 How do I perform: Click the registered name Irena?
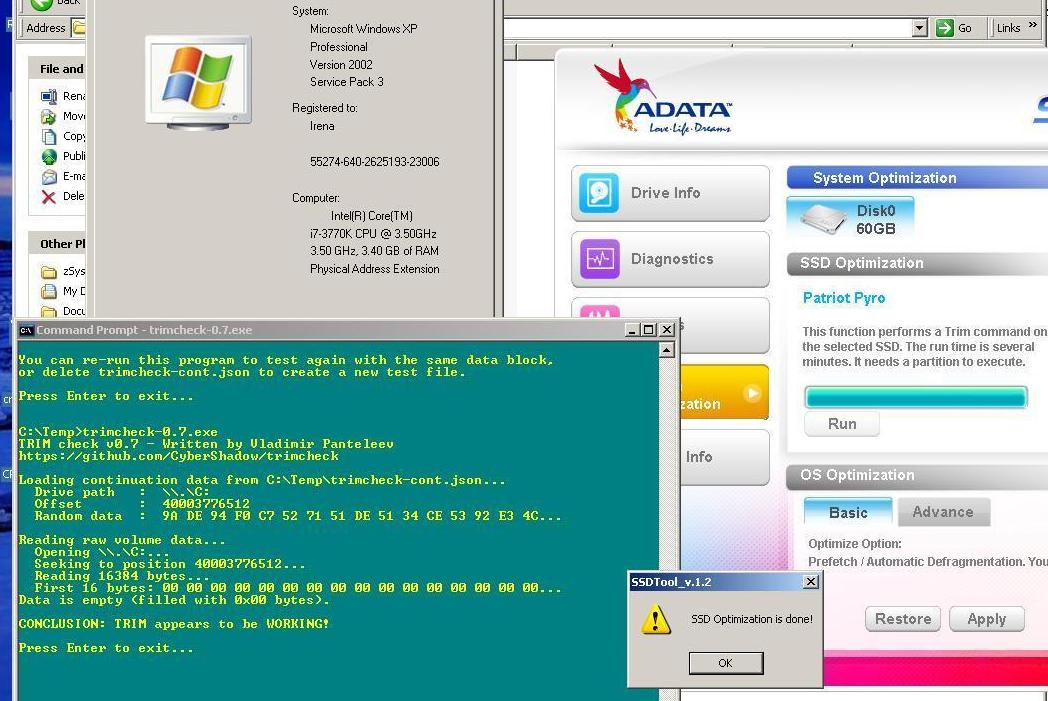[322, 126]
